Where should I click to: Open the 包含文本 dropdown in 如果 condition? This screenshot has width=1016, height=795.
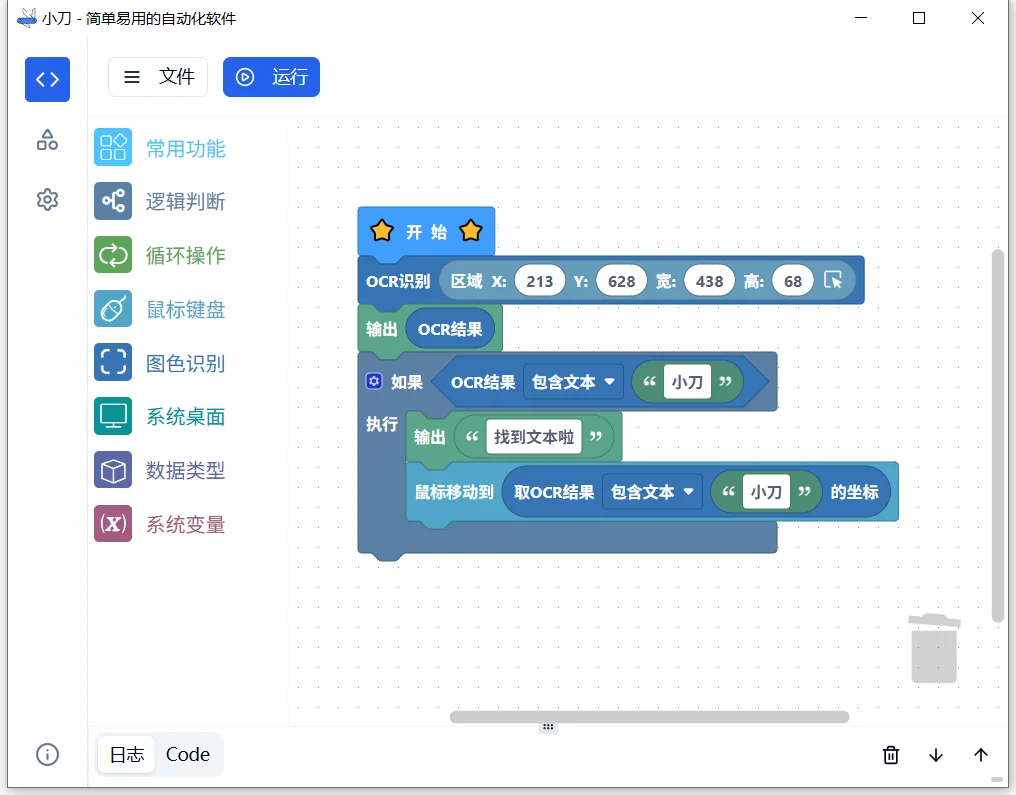[x=573, y=381]
